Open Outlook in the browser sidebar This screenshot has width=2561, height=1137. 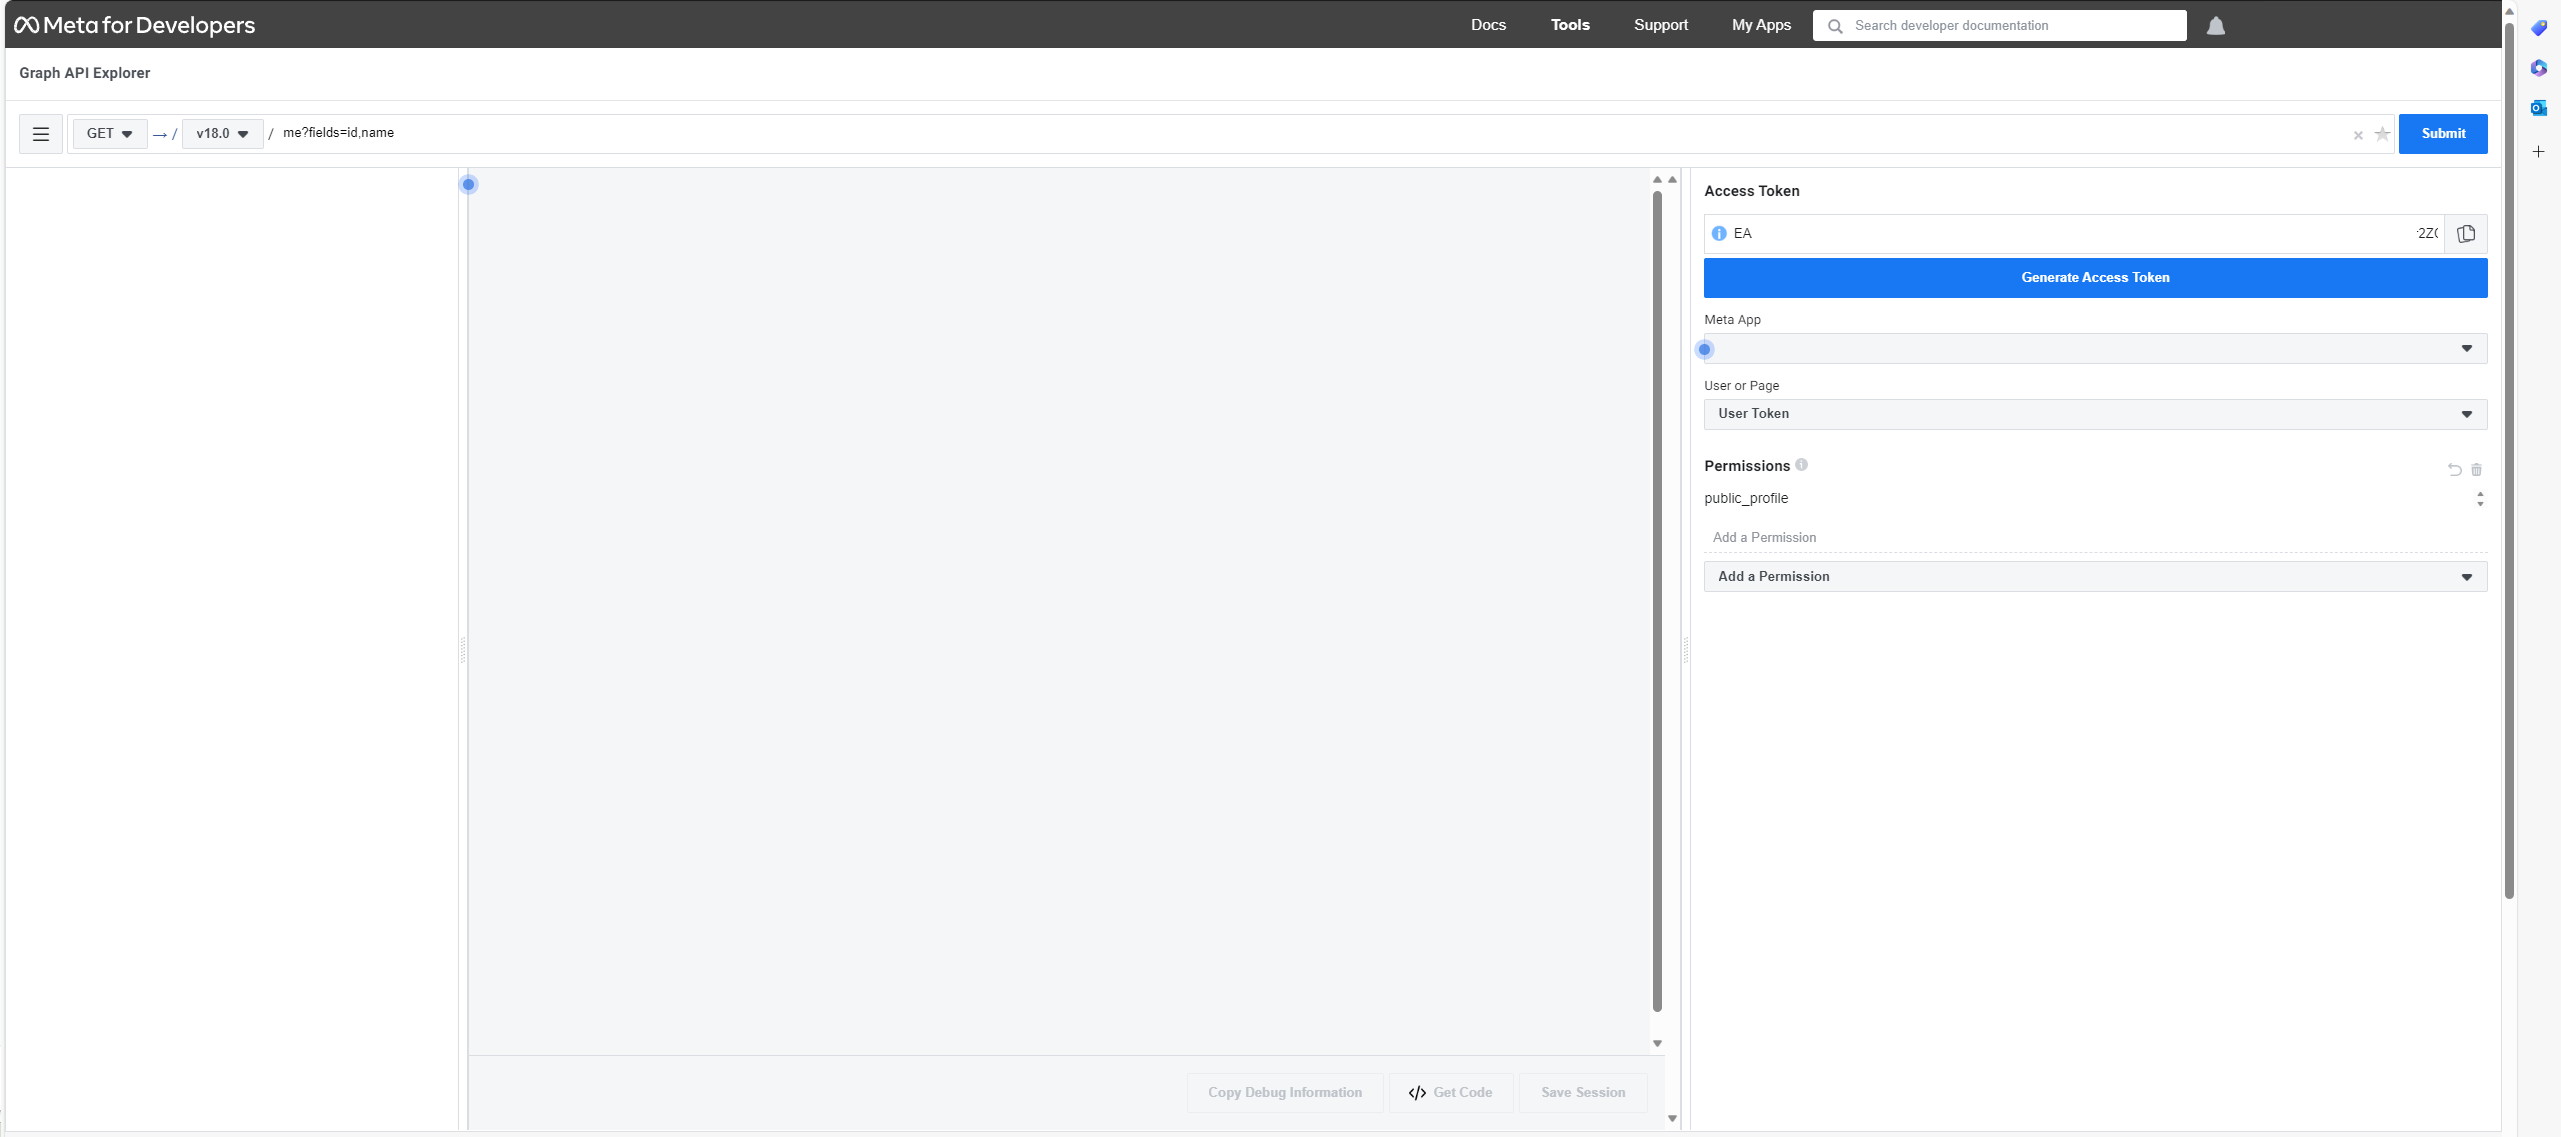click(2538, 108)
